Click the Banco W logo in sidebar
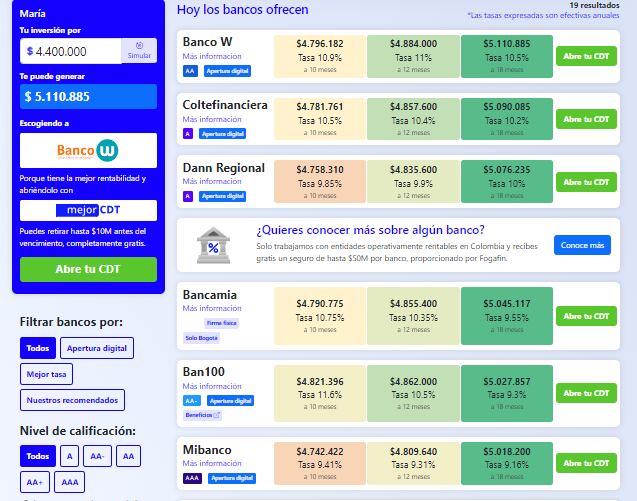 88,151
